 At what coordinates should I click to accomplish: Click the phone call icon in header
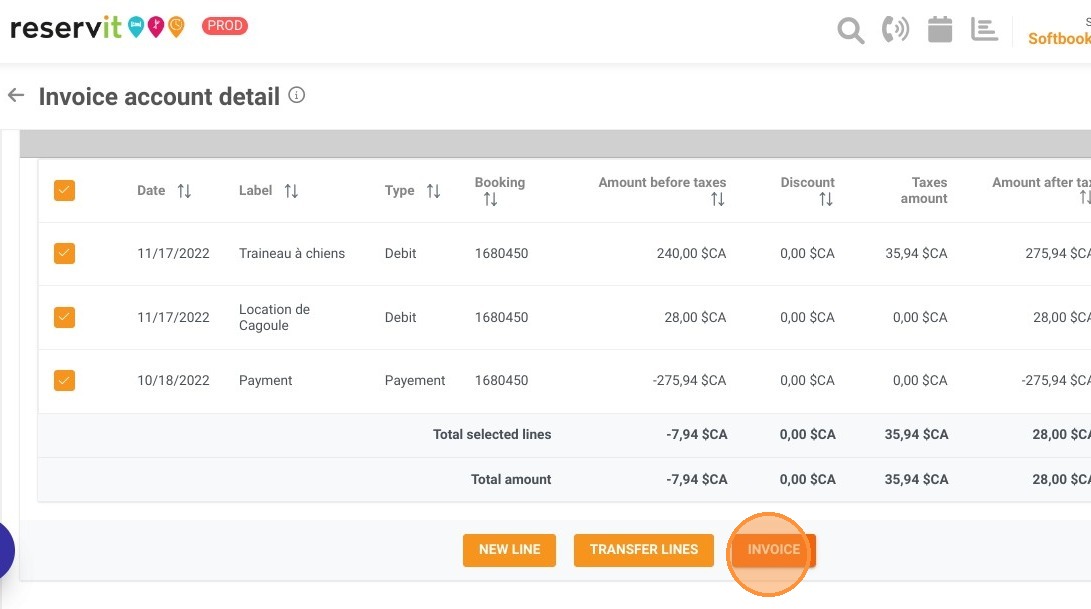point(895,29)
